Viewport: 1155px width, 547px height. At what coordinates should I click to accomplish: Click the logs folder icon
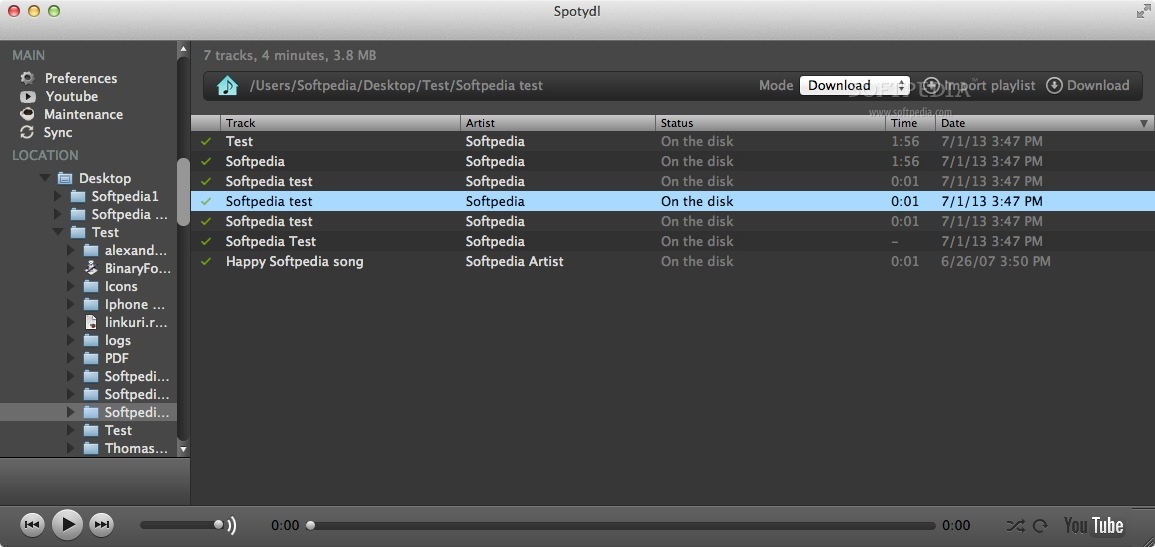click(x=91, y=340)
